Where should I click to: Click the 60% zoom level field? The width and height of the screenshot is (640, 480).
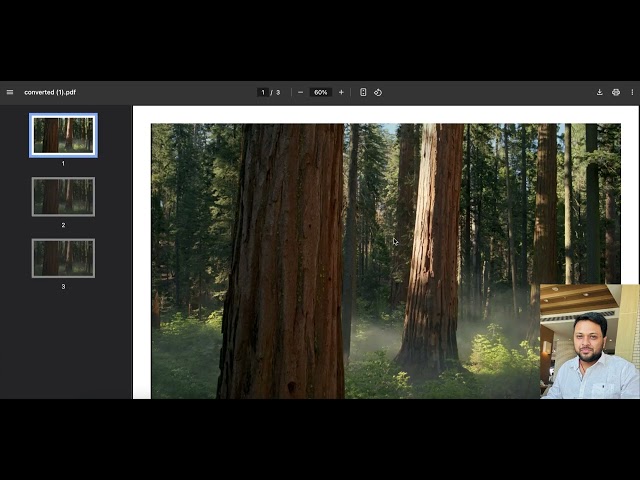coord(320,92)
